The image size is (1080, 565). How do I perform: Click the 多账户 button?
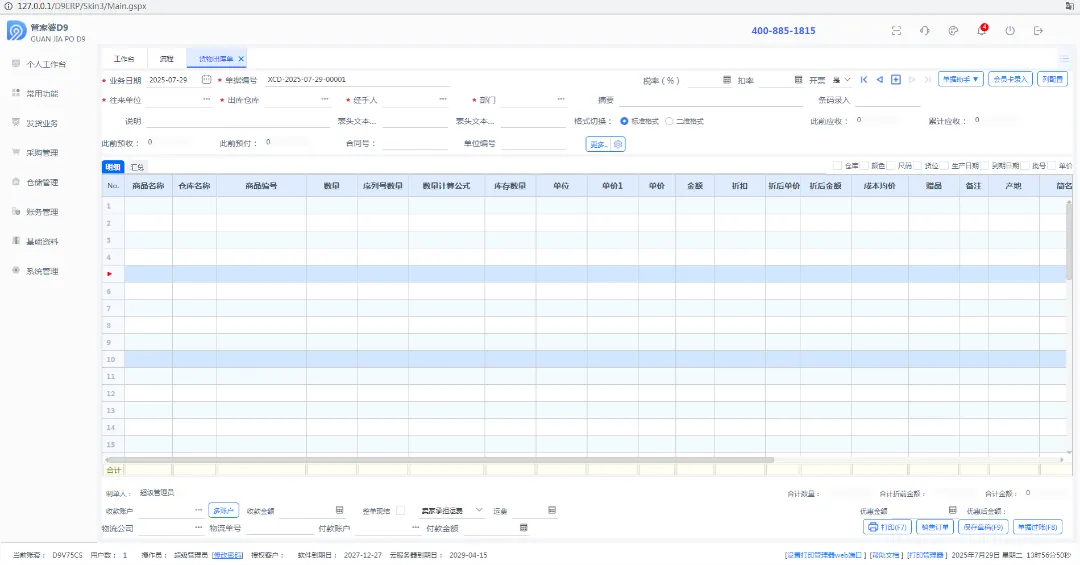pyautogui.click(x=223, y=511)
